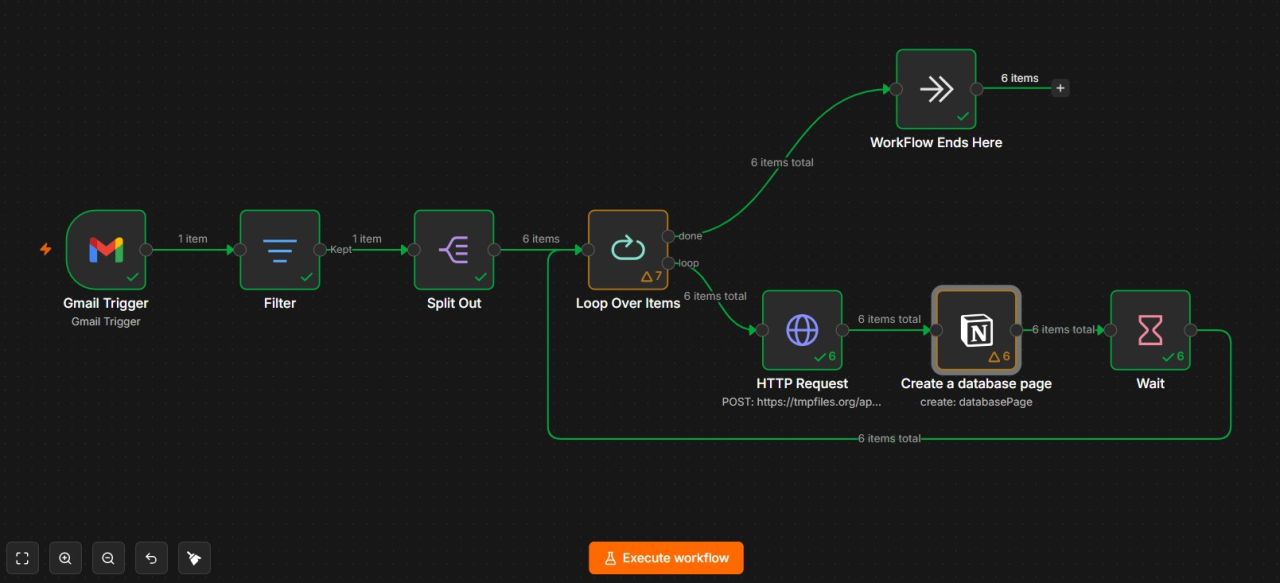Select the Notion Create a database page node
The height and width of the screenshot is (583, 1280).
976,330
